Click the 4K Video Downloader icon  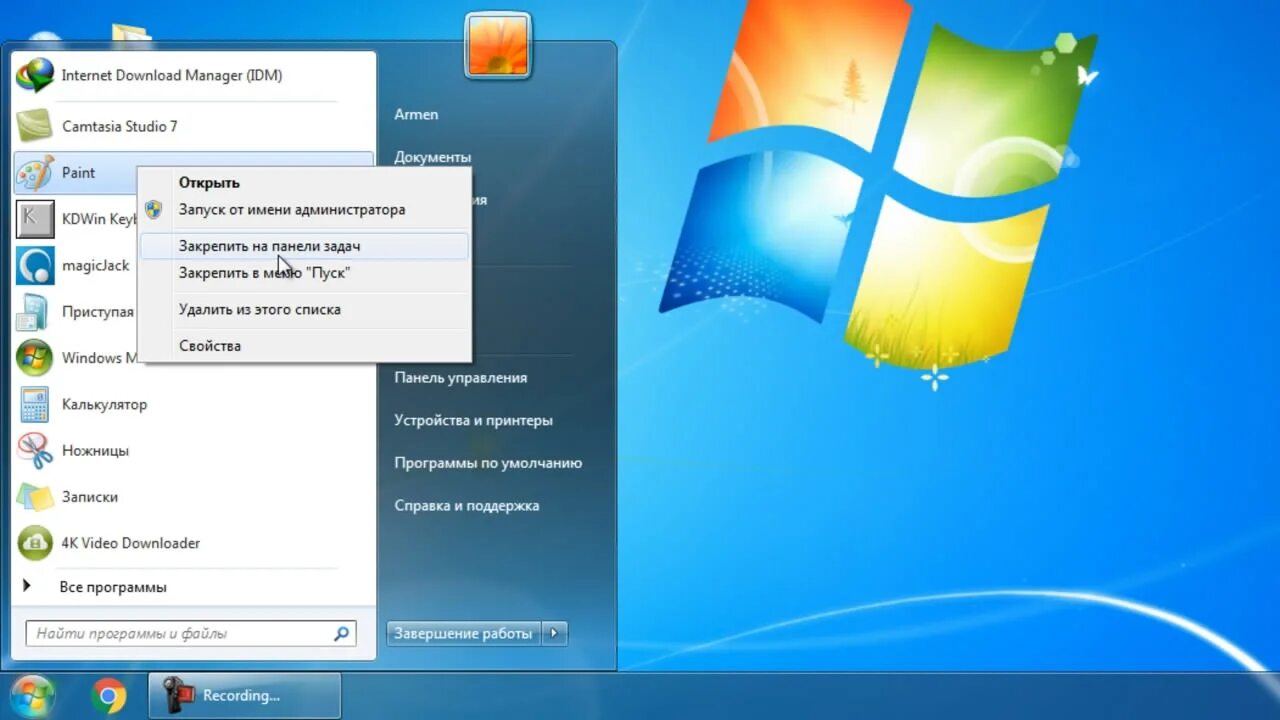[x=35, y=543]
